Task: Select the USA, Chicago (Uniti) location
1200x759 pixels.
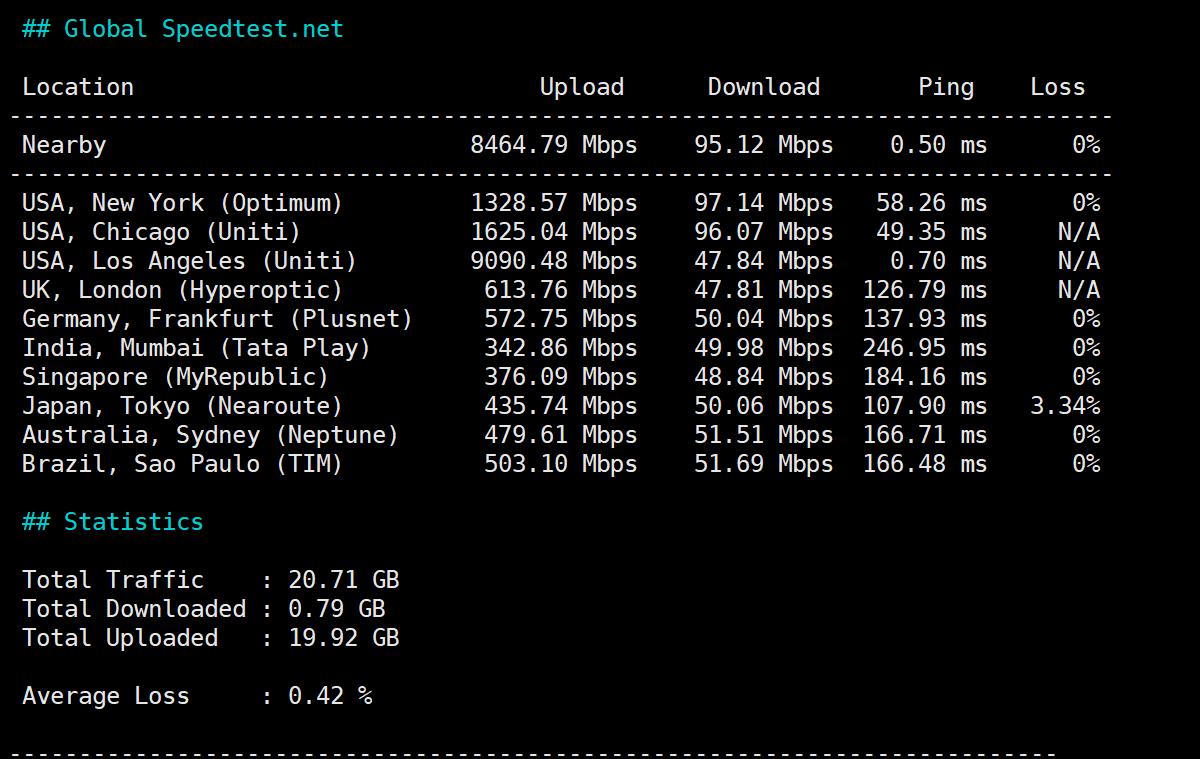Action: pyautogui.click(x=161, y=232)
